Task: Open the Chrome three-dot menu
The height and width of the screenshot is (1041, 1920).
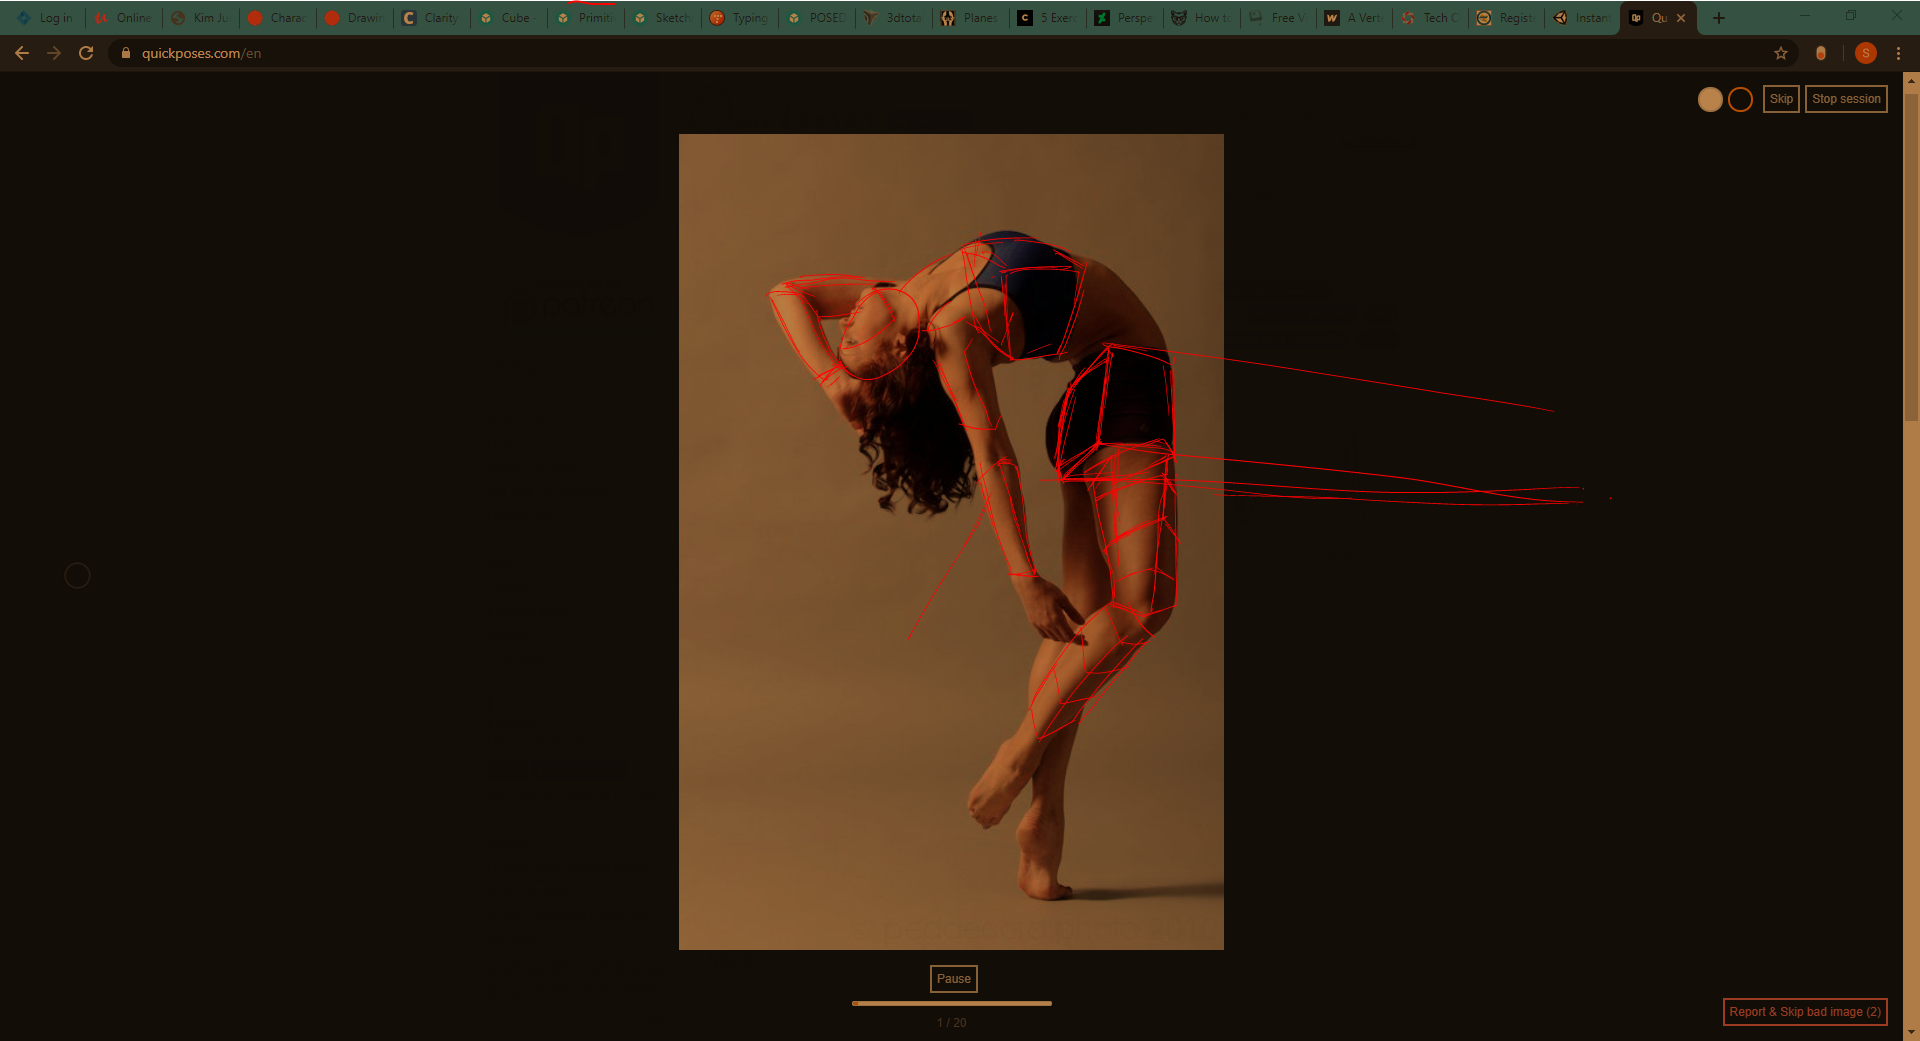Action: pyautogui.click(x=1898, y=53)
